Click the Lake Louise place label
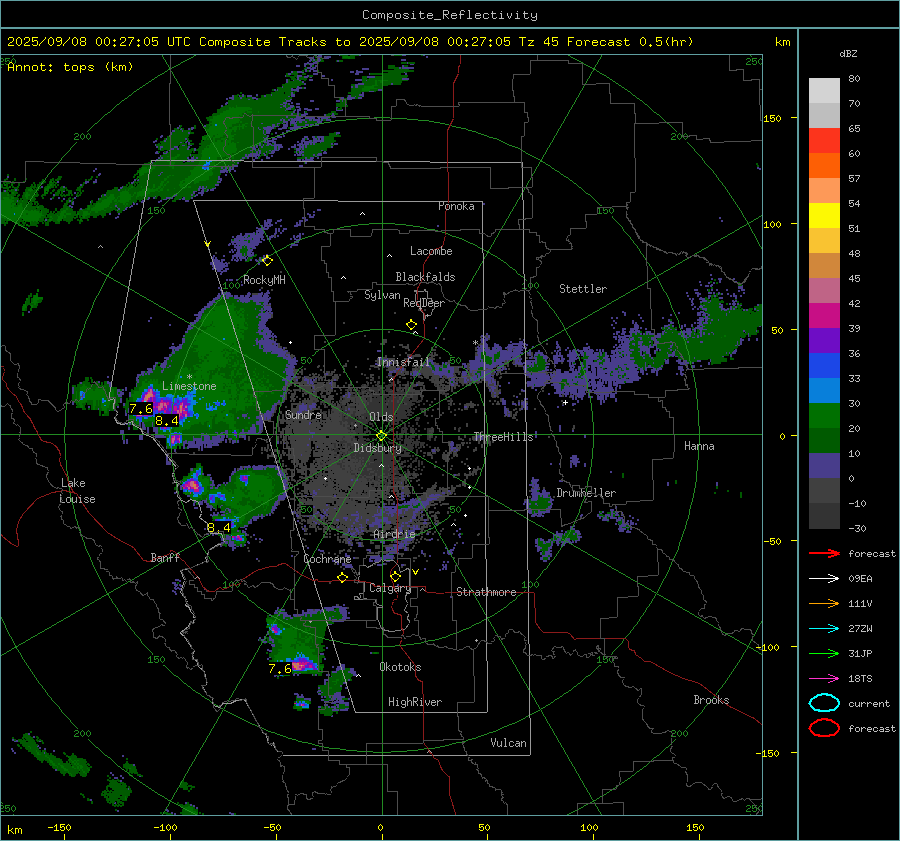 pyautogui.click(x=77, y=491)
